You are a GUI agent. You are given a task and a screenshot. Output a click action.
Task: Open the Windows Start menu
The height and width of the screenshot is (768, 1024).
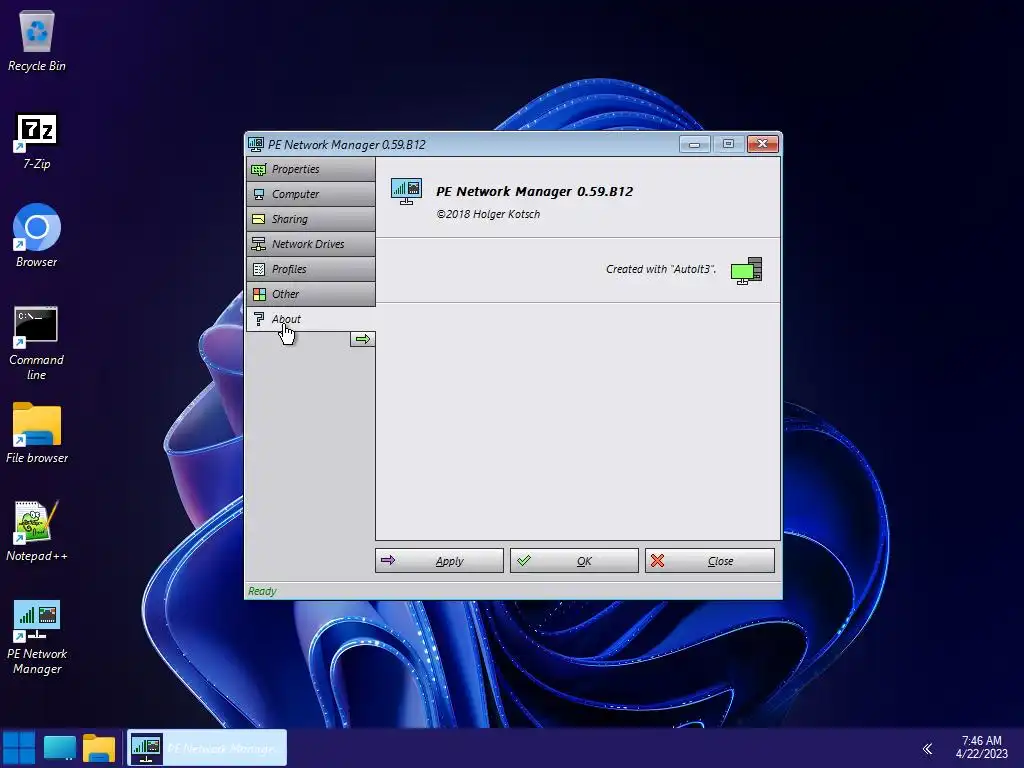coord(20,748)
